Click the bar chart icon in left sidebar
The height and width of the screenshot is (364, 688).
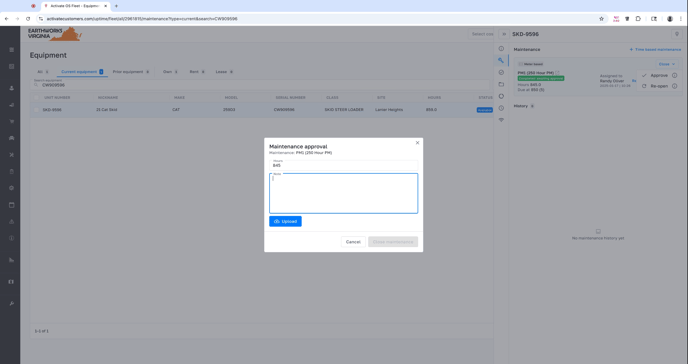[x=11, y=260]
